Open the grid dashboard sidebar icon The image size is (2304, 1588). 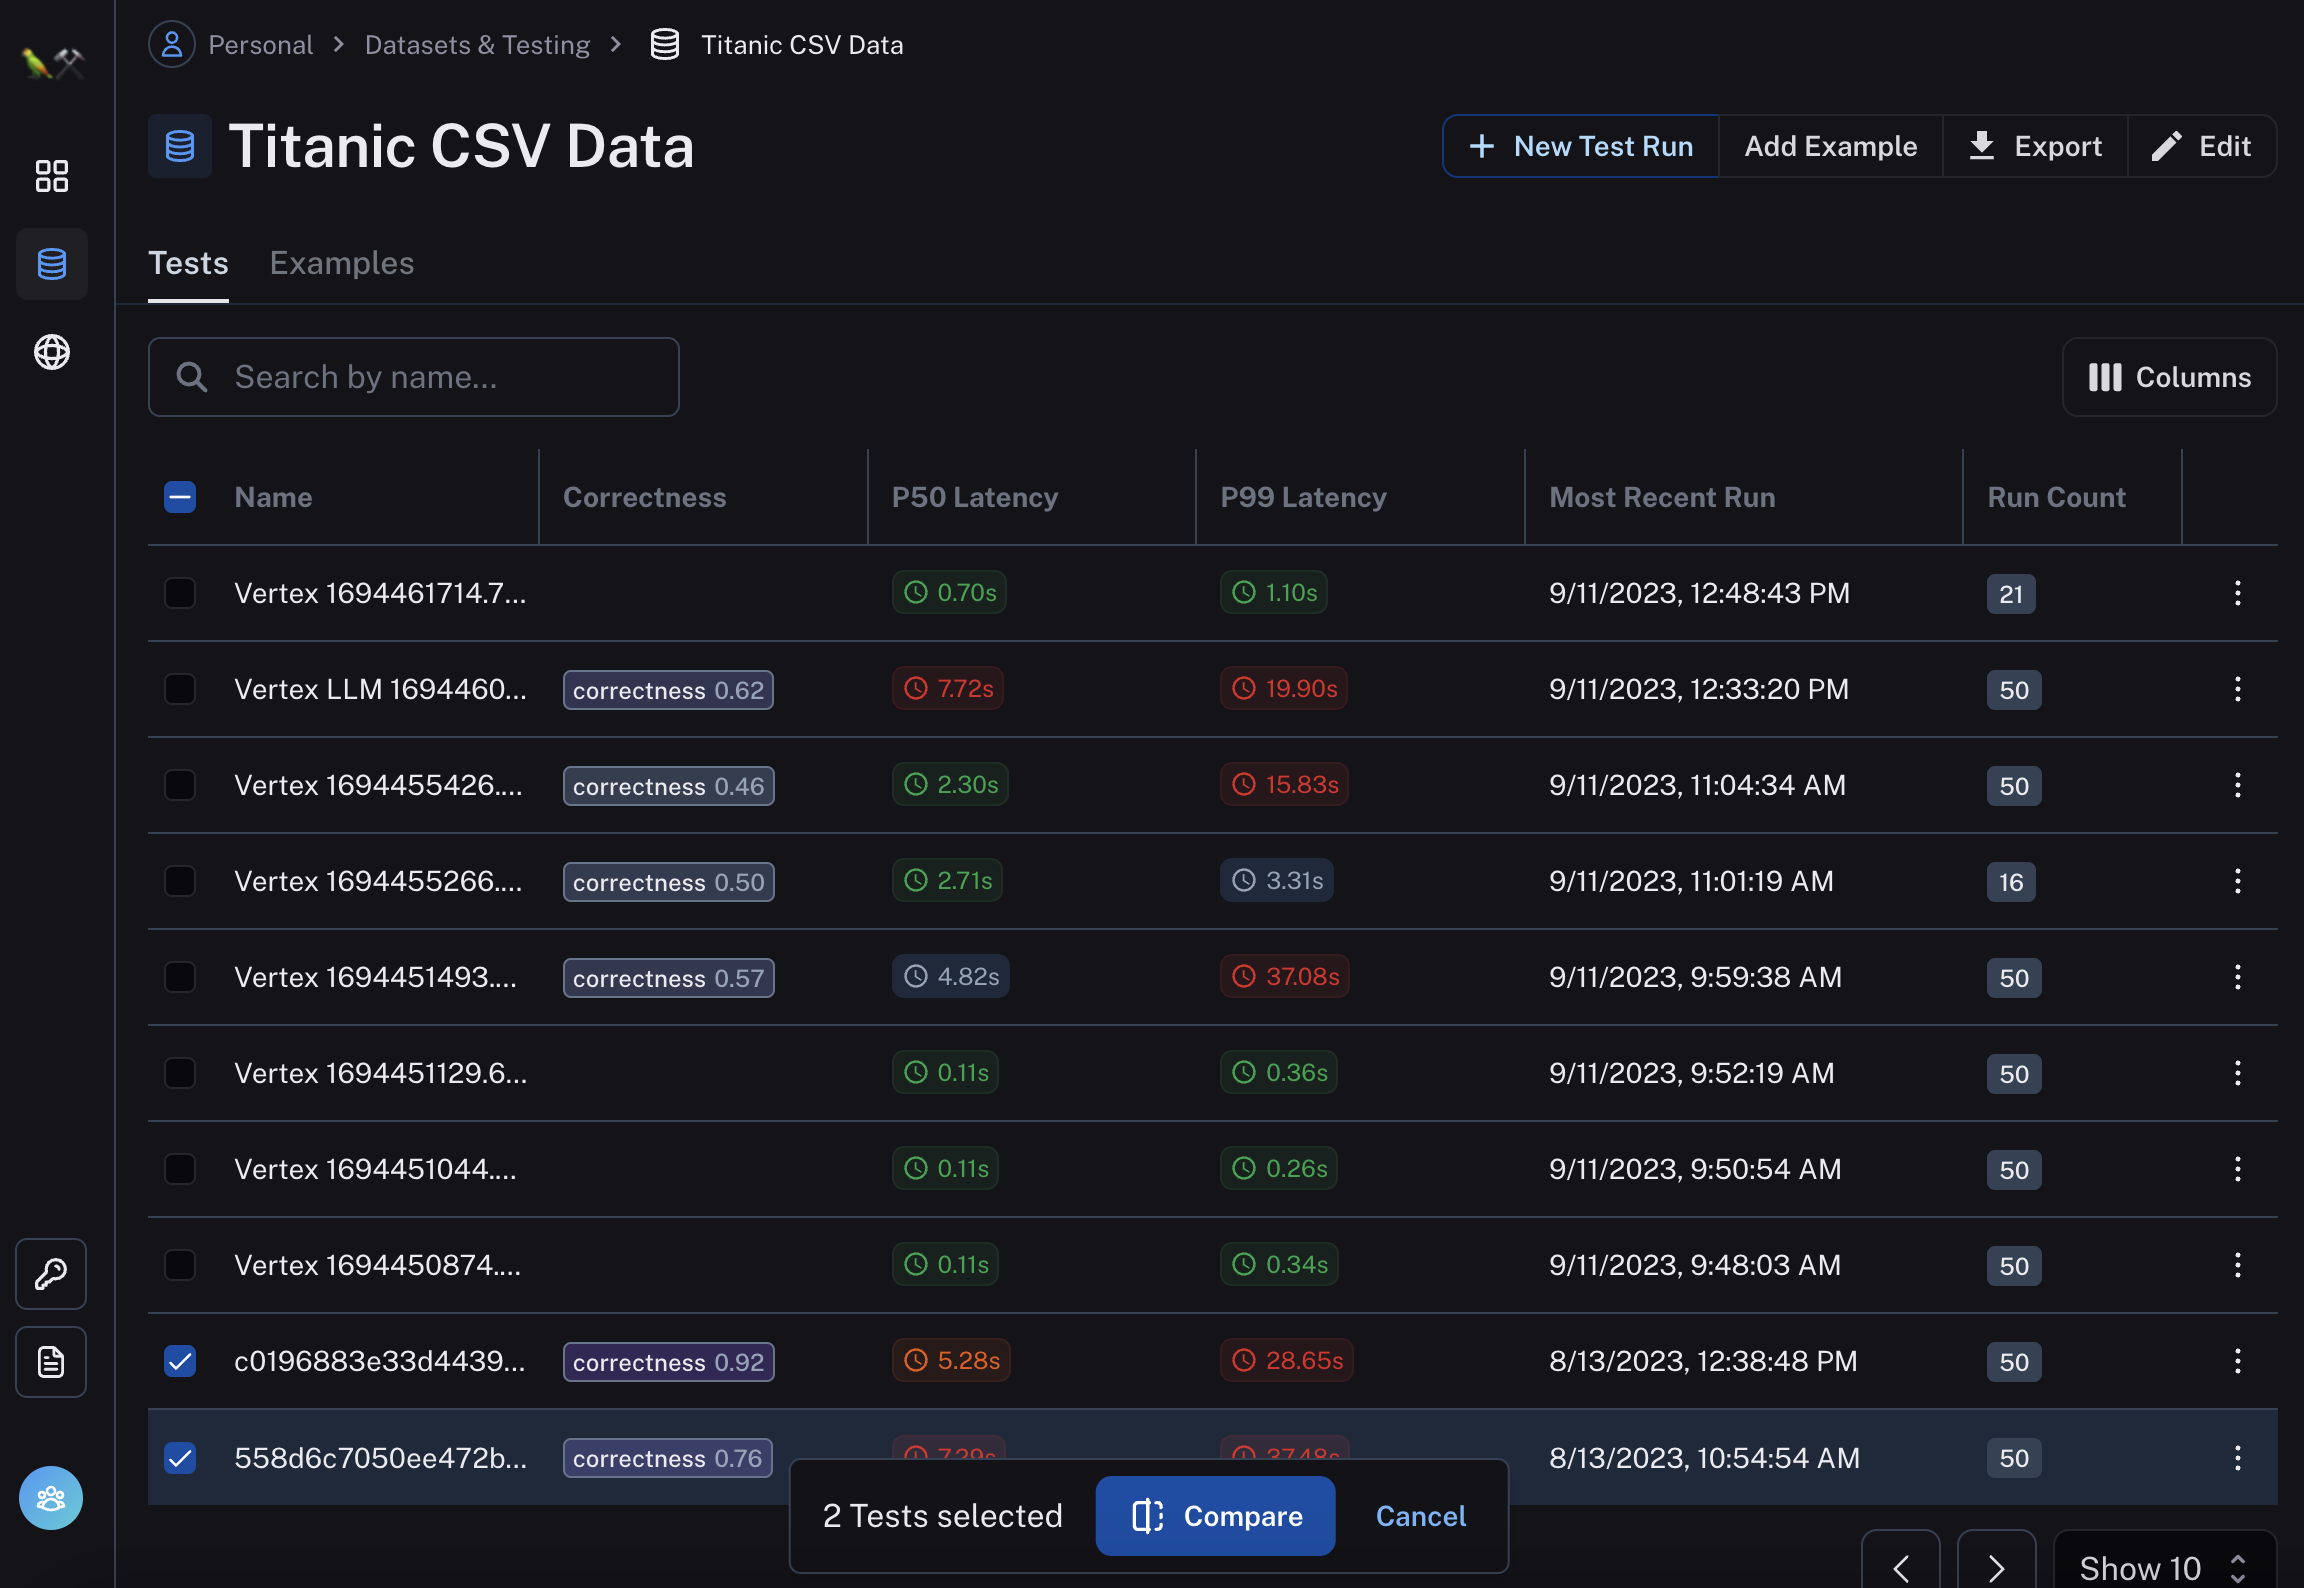click(52, 176)
